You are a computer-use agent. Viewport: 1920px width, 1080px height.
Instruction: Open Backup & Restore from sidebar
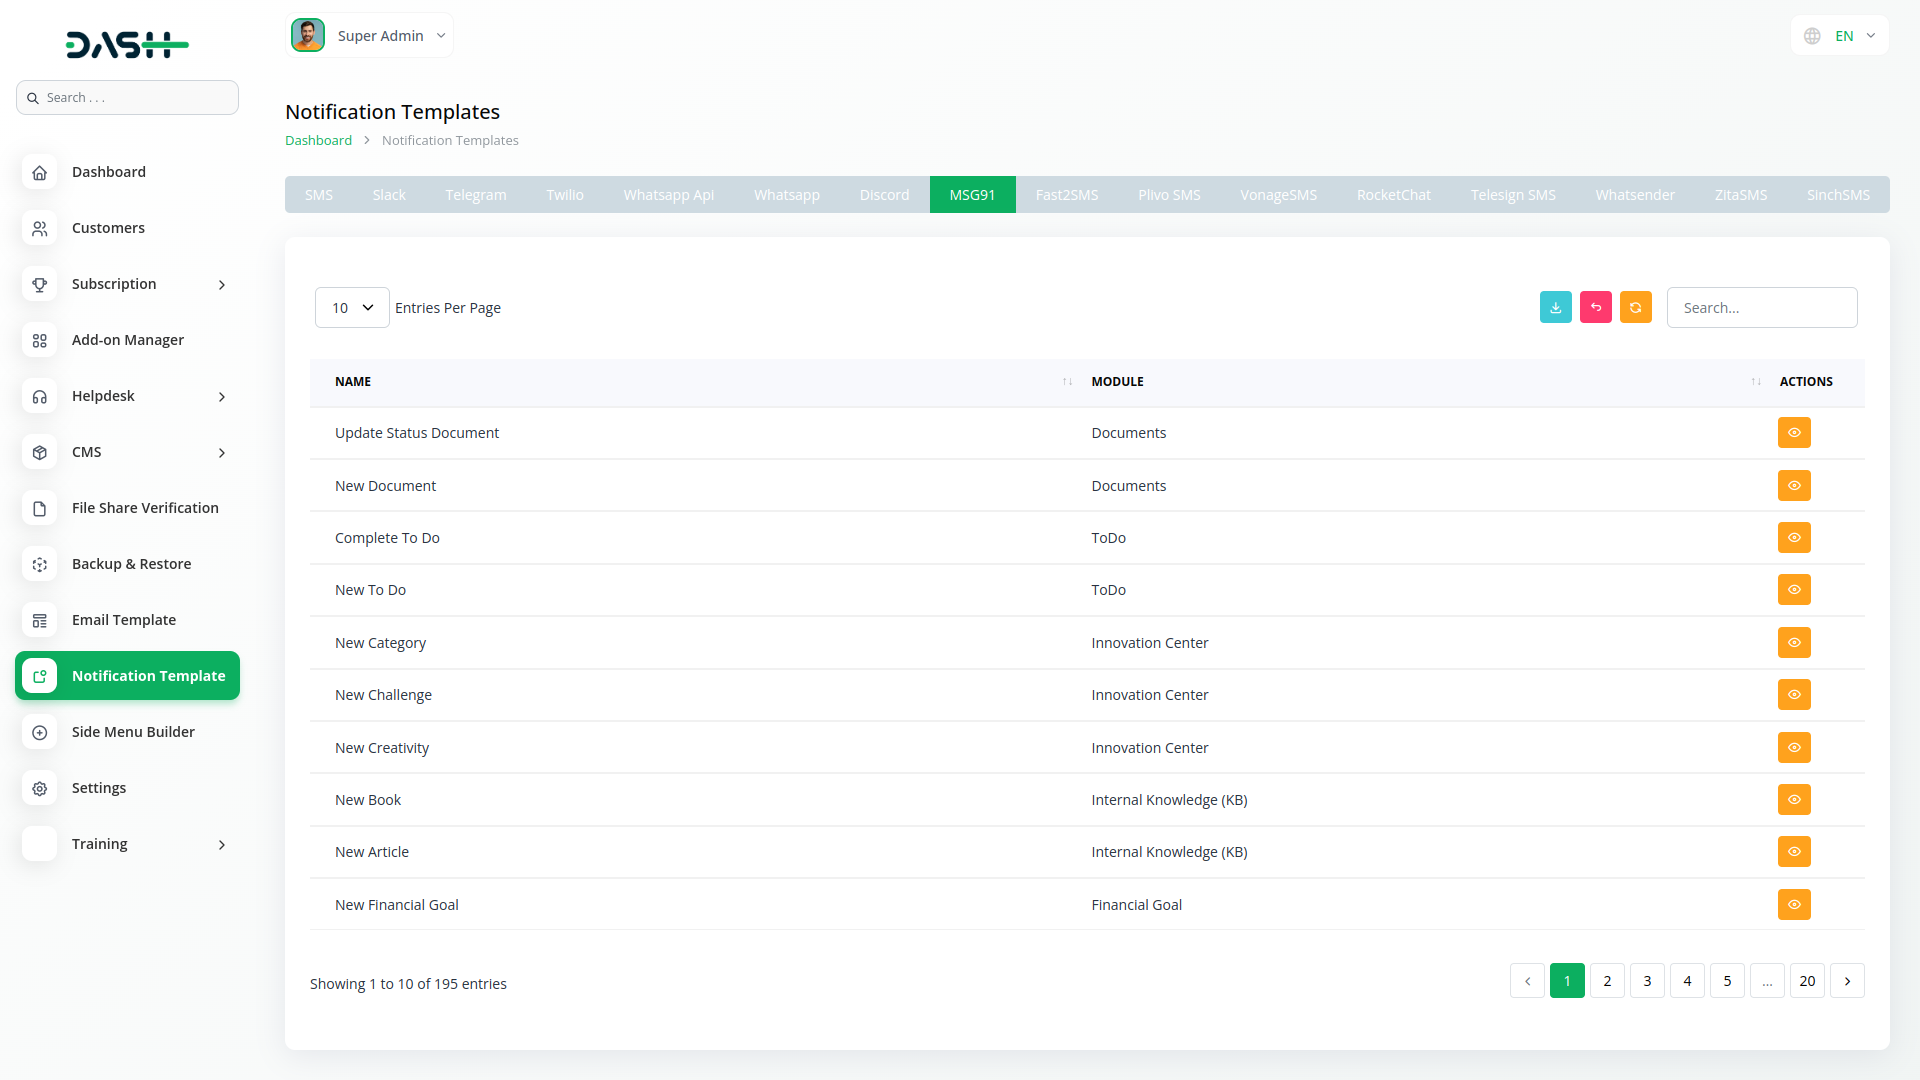131,564
